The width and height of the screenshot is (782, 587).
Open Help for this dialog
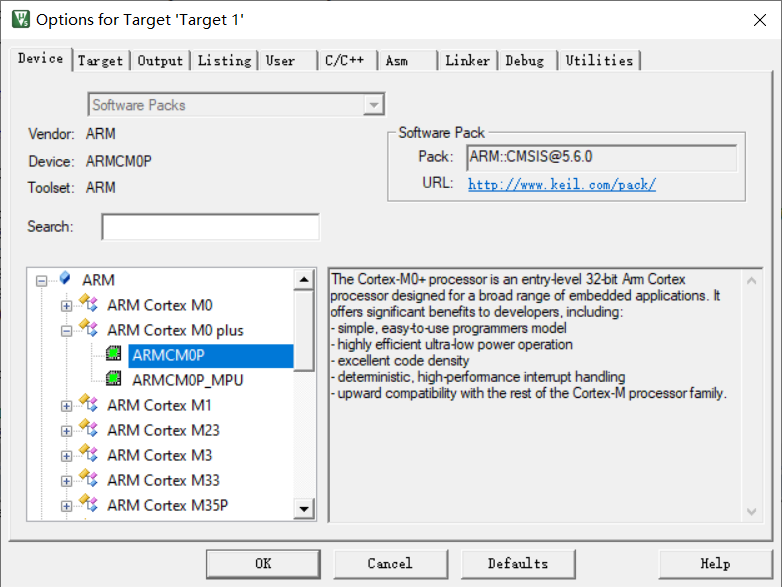pyautogui.click(x=715, y=564)
